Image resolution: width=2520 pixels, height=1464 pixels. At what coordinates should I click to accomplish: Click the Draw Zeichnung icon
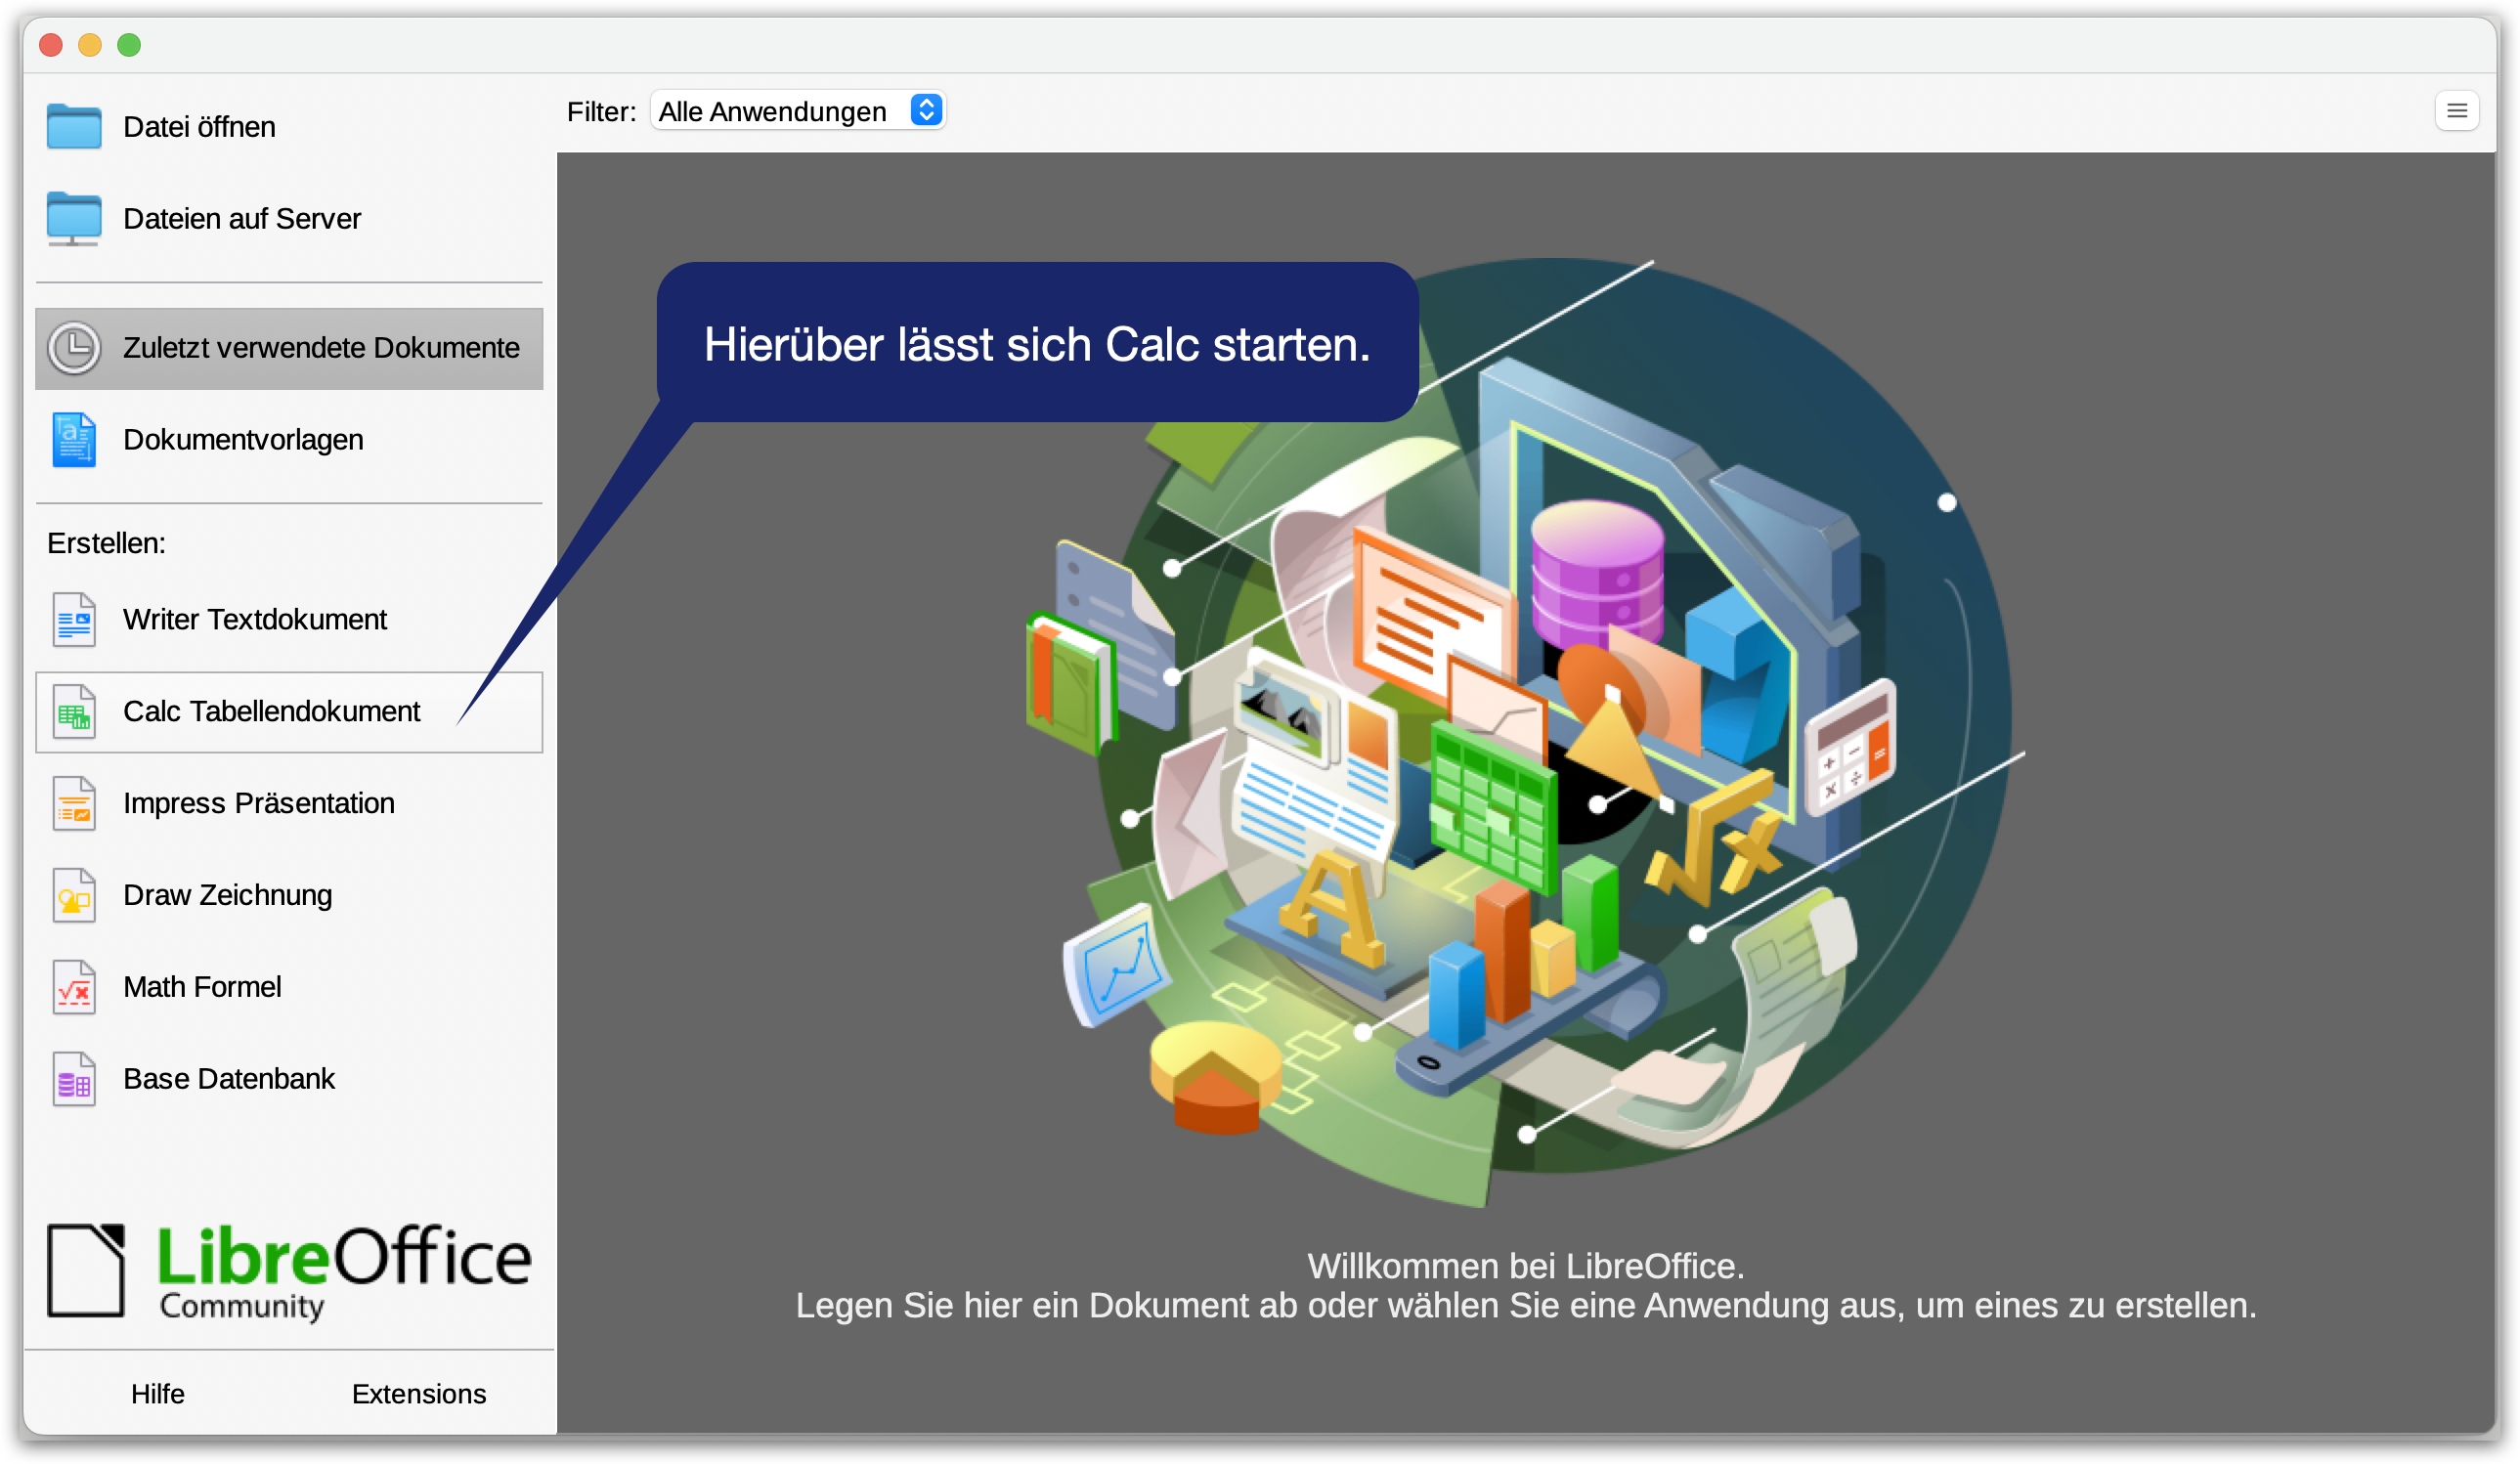coord(74,896)
